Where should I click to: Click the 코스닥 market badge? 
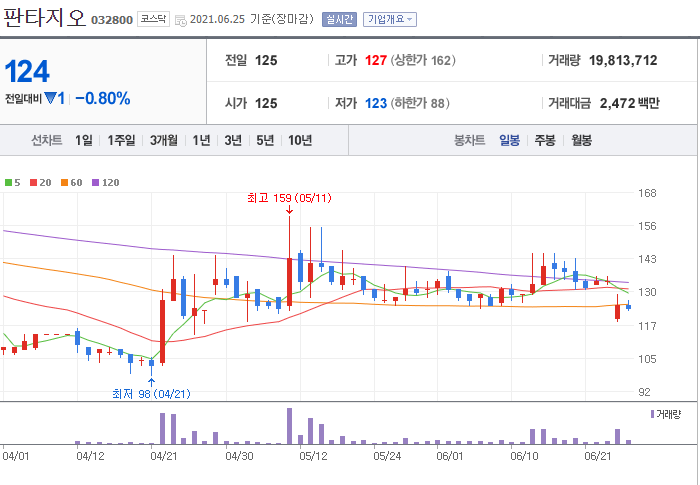[x=153, y=19]
